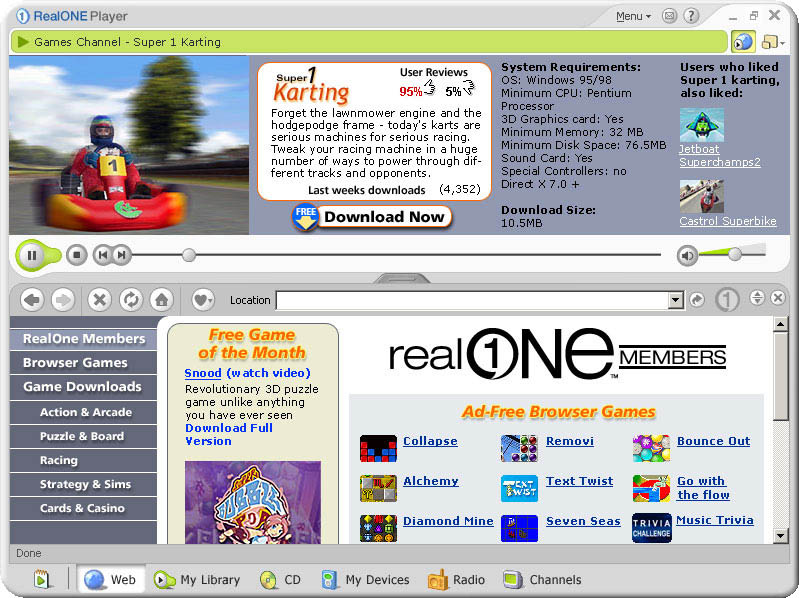Click the Go arrow beside Location field

click(x=697, y=300)
